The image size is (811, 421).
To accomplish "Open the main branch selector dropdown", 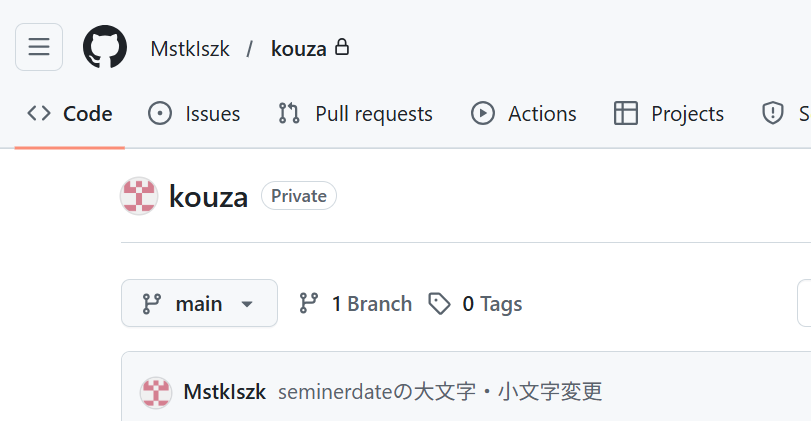I will pyautogui.click(x=199, y=303).
